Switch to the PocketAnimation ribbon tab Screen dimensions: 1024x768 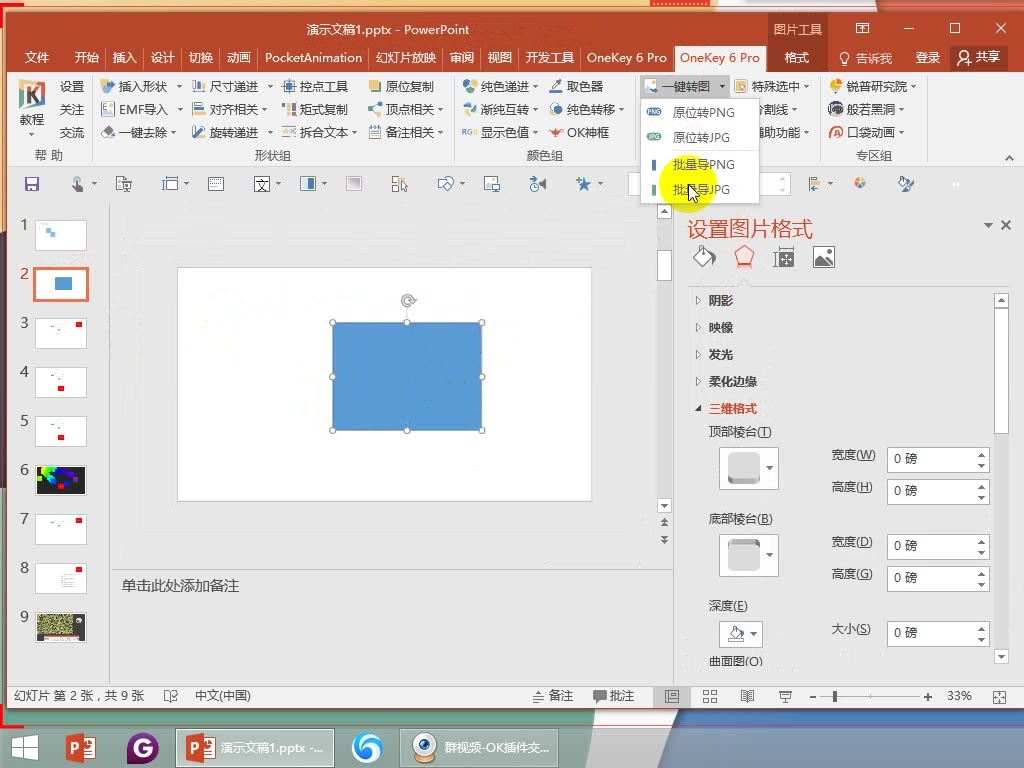(313, 57)
